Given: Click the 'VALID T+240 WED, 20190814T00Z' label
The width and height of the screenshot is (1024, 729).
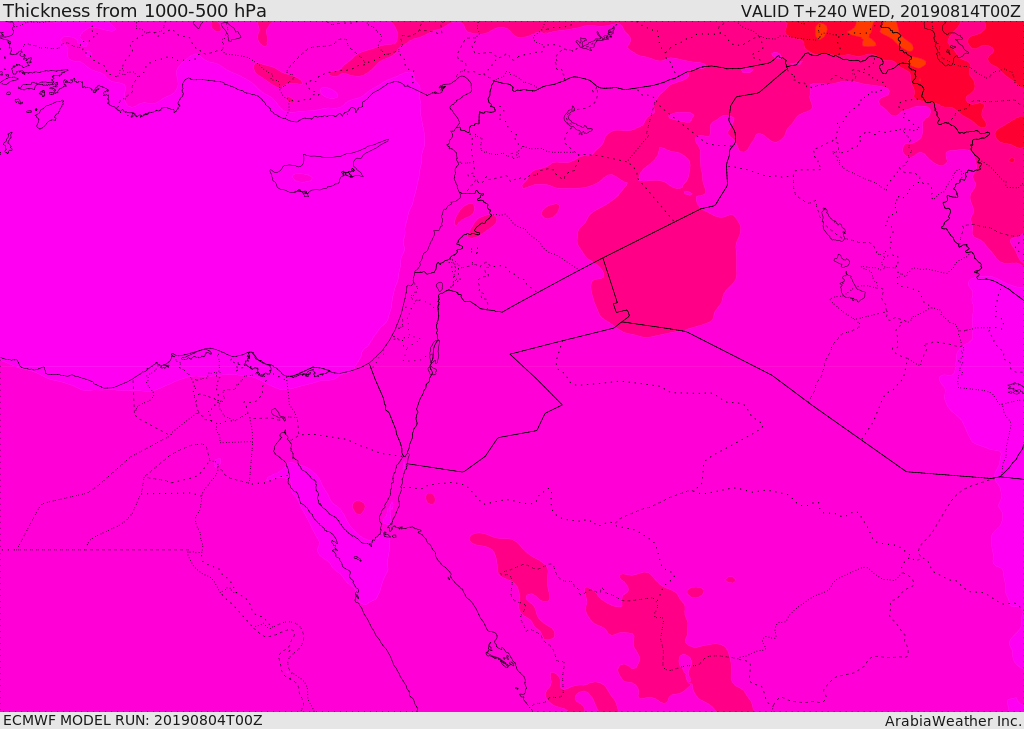Looking at the screenshot, I should click(x=880, y=10).
